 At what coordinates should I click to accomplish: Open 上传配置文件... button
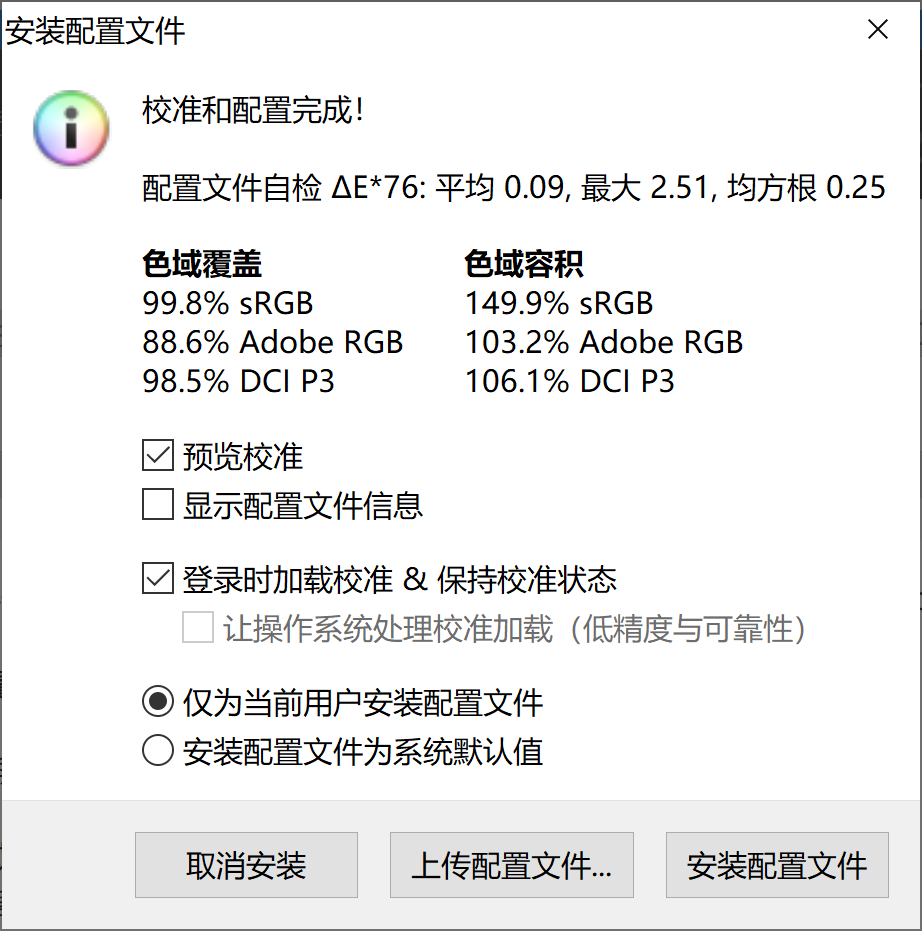coord(511,865)
